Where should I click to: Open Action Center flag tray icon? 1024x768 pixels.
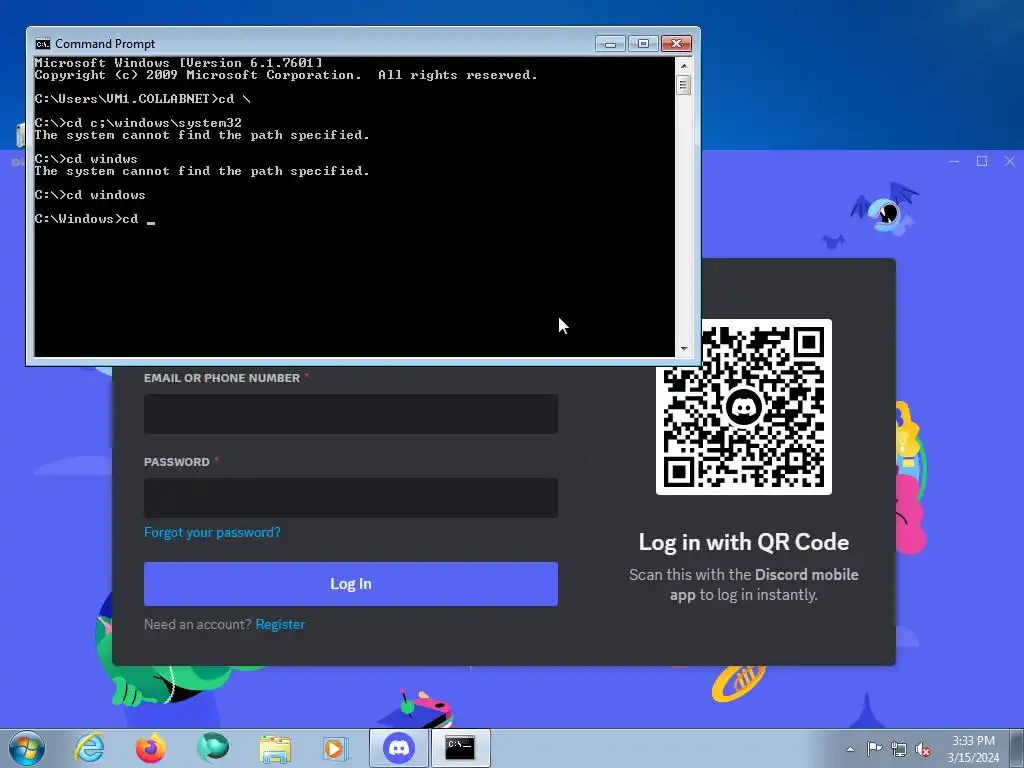click(874, 749)
